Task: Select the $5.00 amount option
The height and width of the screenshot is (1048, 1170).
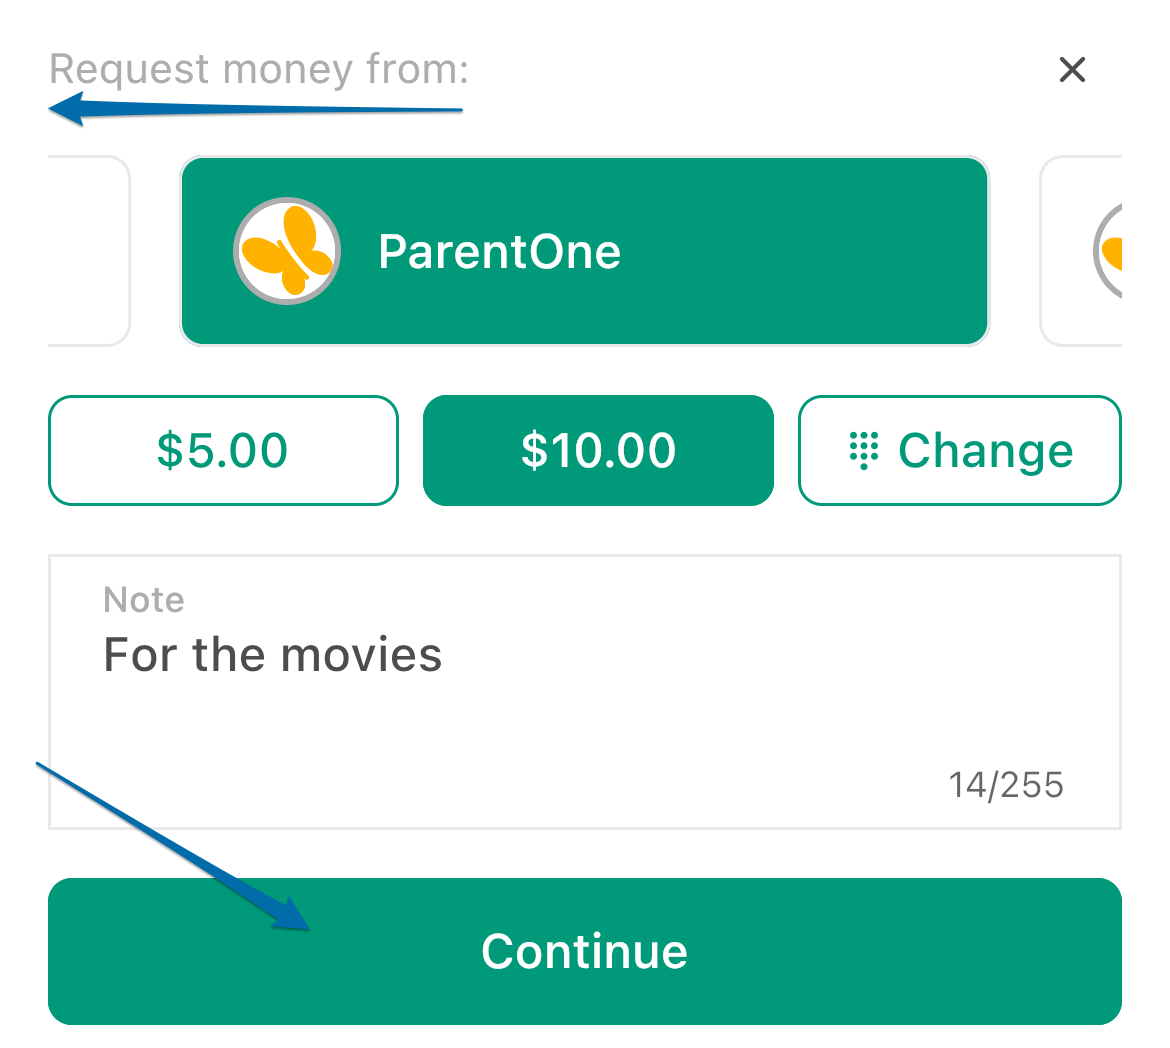Action: tap(223, 450)
